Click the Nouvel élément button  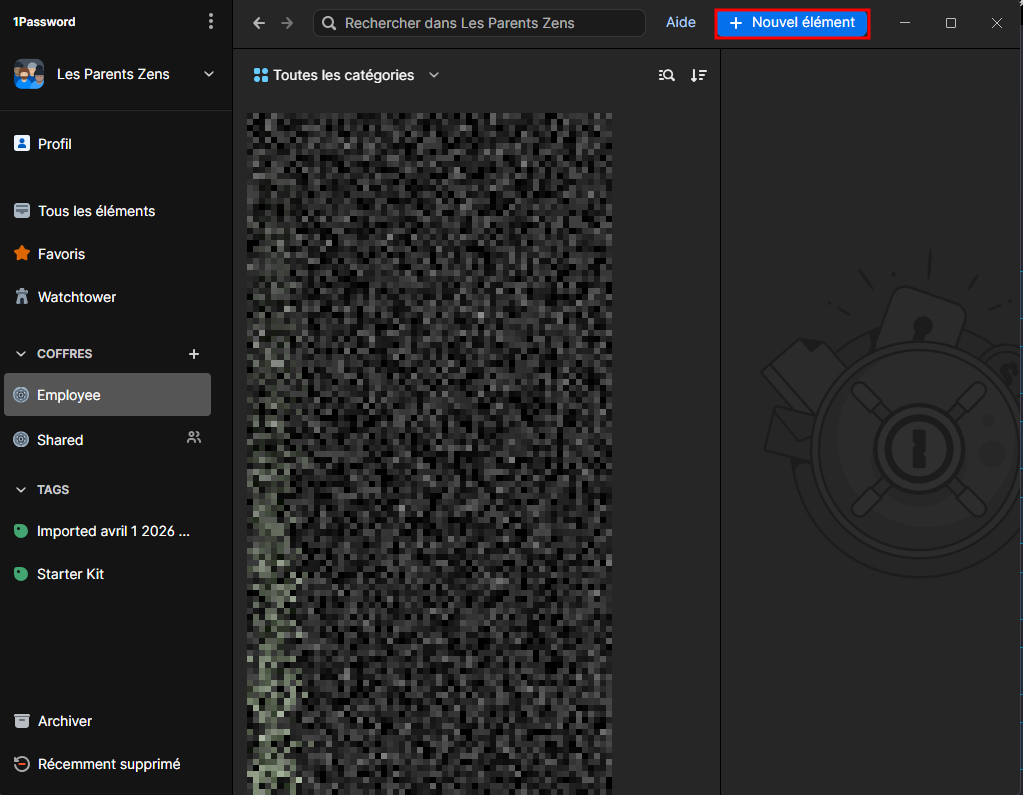[792, 23]
